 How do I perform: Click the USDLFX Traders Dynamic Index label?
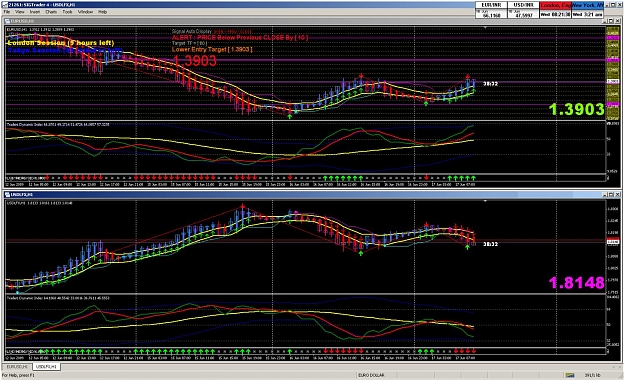(x=58, y=298)
